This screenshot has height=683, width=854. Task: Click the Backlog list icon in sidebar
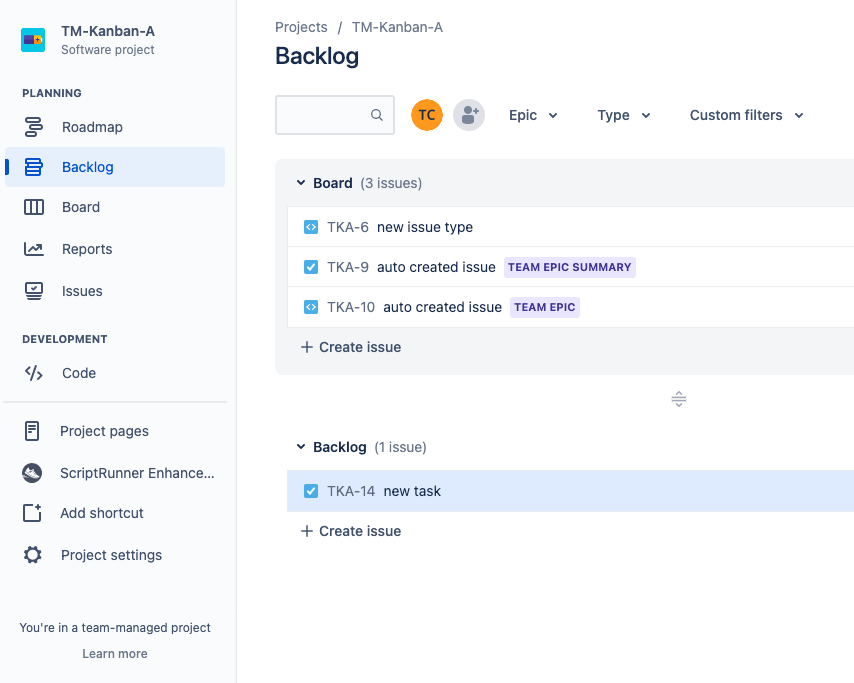click(x=34, y=167)
